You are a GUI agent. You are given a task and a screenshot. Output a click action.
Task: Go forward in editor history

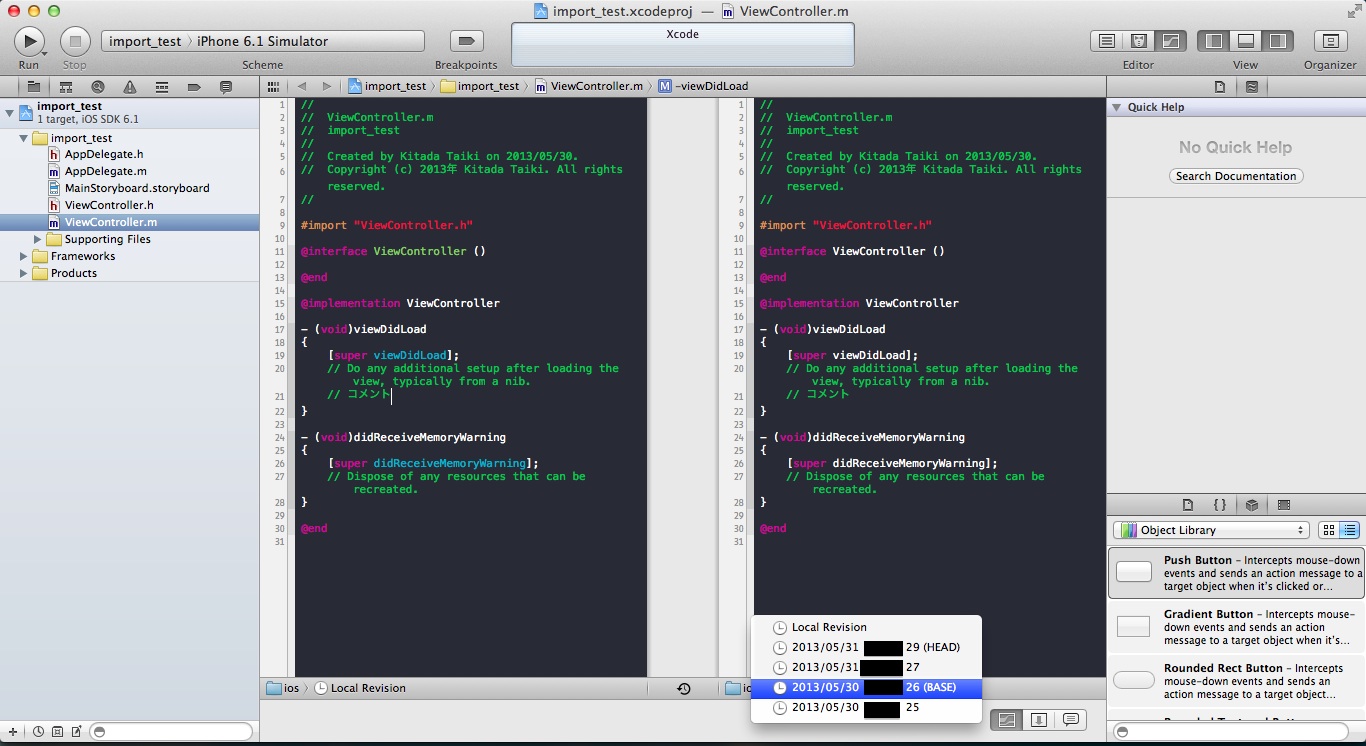click(x=326, y=87)
